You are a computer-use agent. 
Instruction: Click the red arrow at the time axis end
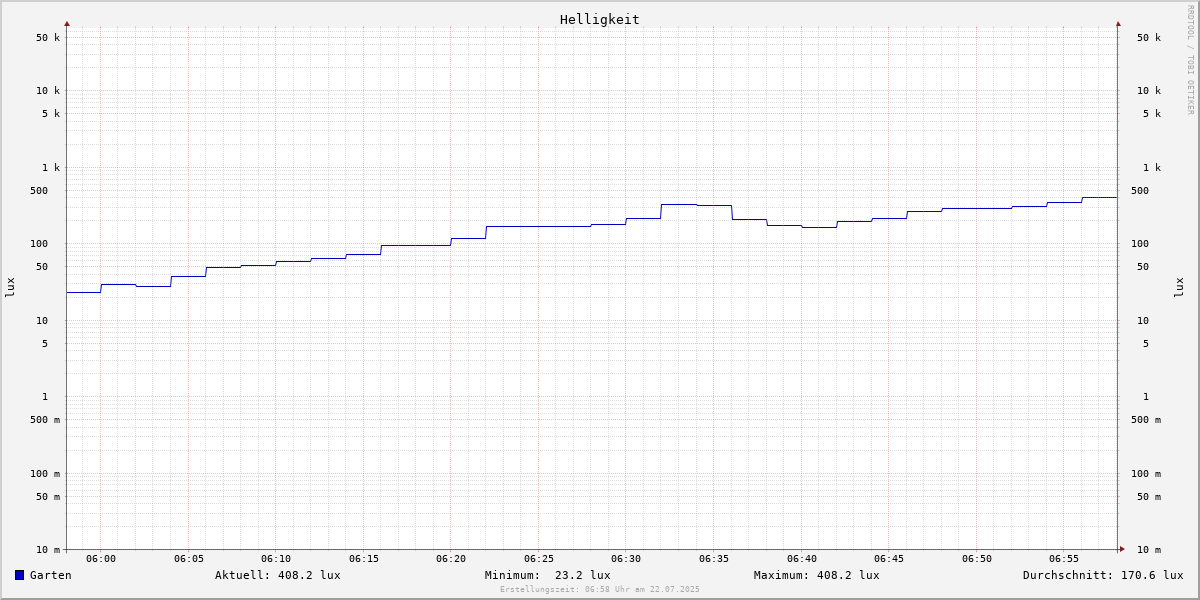pos(1122,549)
